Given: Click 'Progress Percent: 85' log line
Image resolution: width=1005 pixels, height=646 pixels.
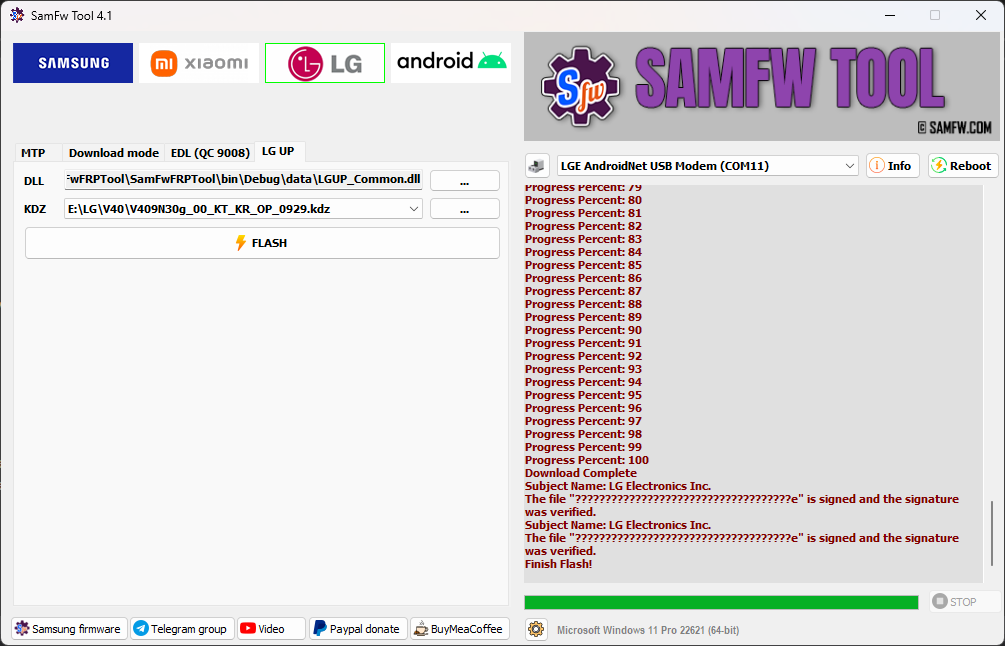Looking at the screenshot, I should pyautogui.click(x=583, y=265).
